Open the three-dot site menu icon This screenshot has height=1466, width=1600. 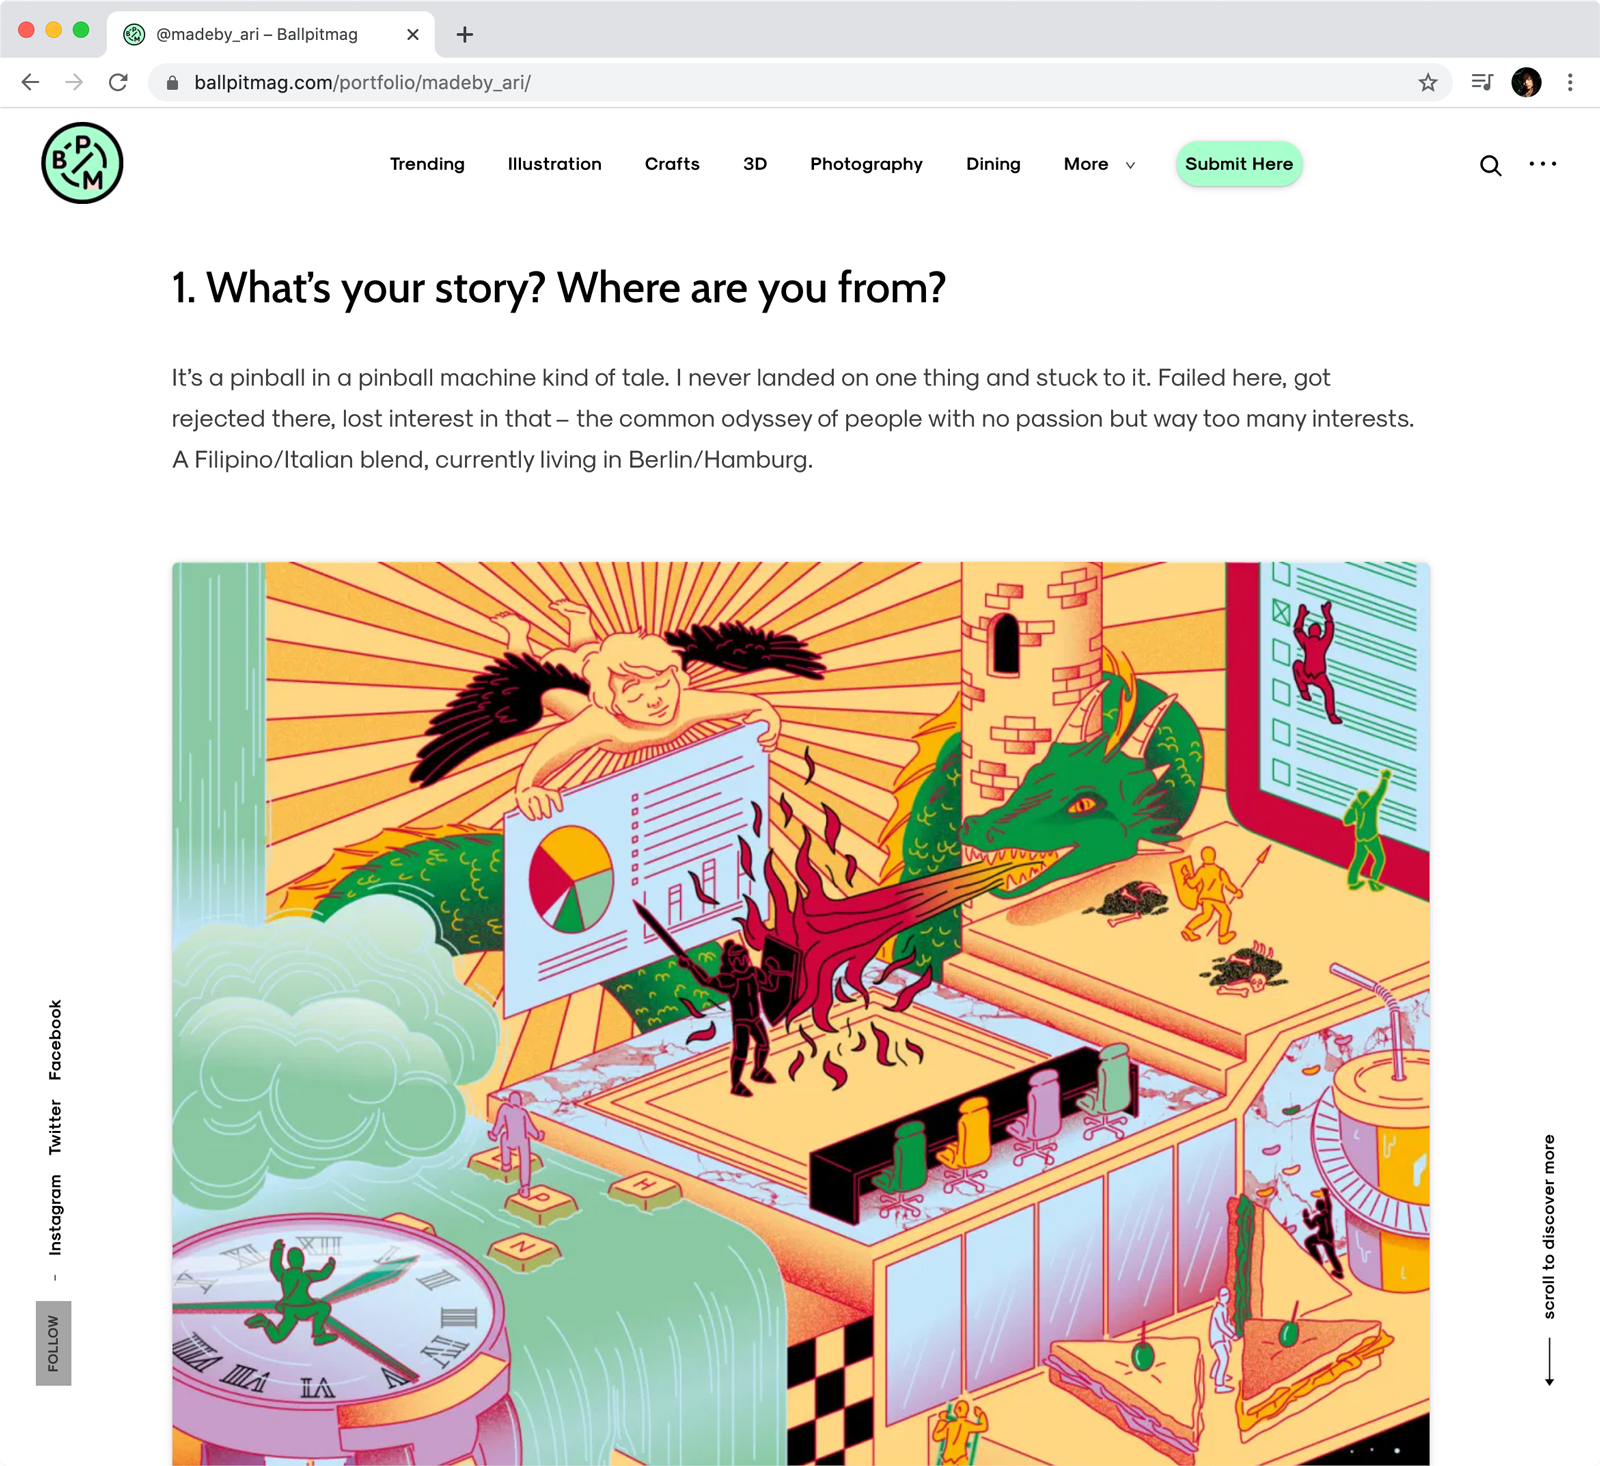click(x=1542, y=163)
